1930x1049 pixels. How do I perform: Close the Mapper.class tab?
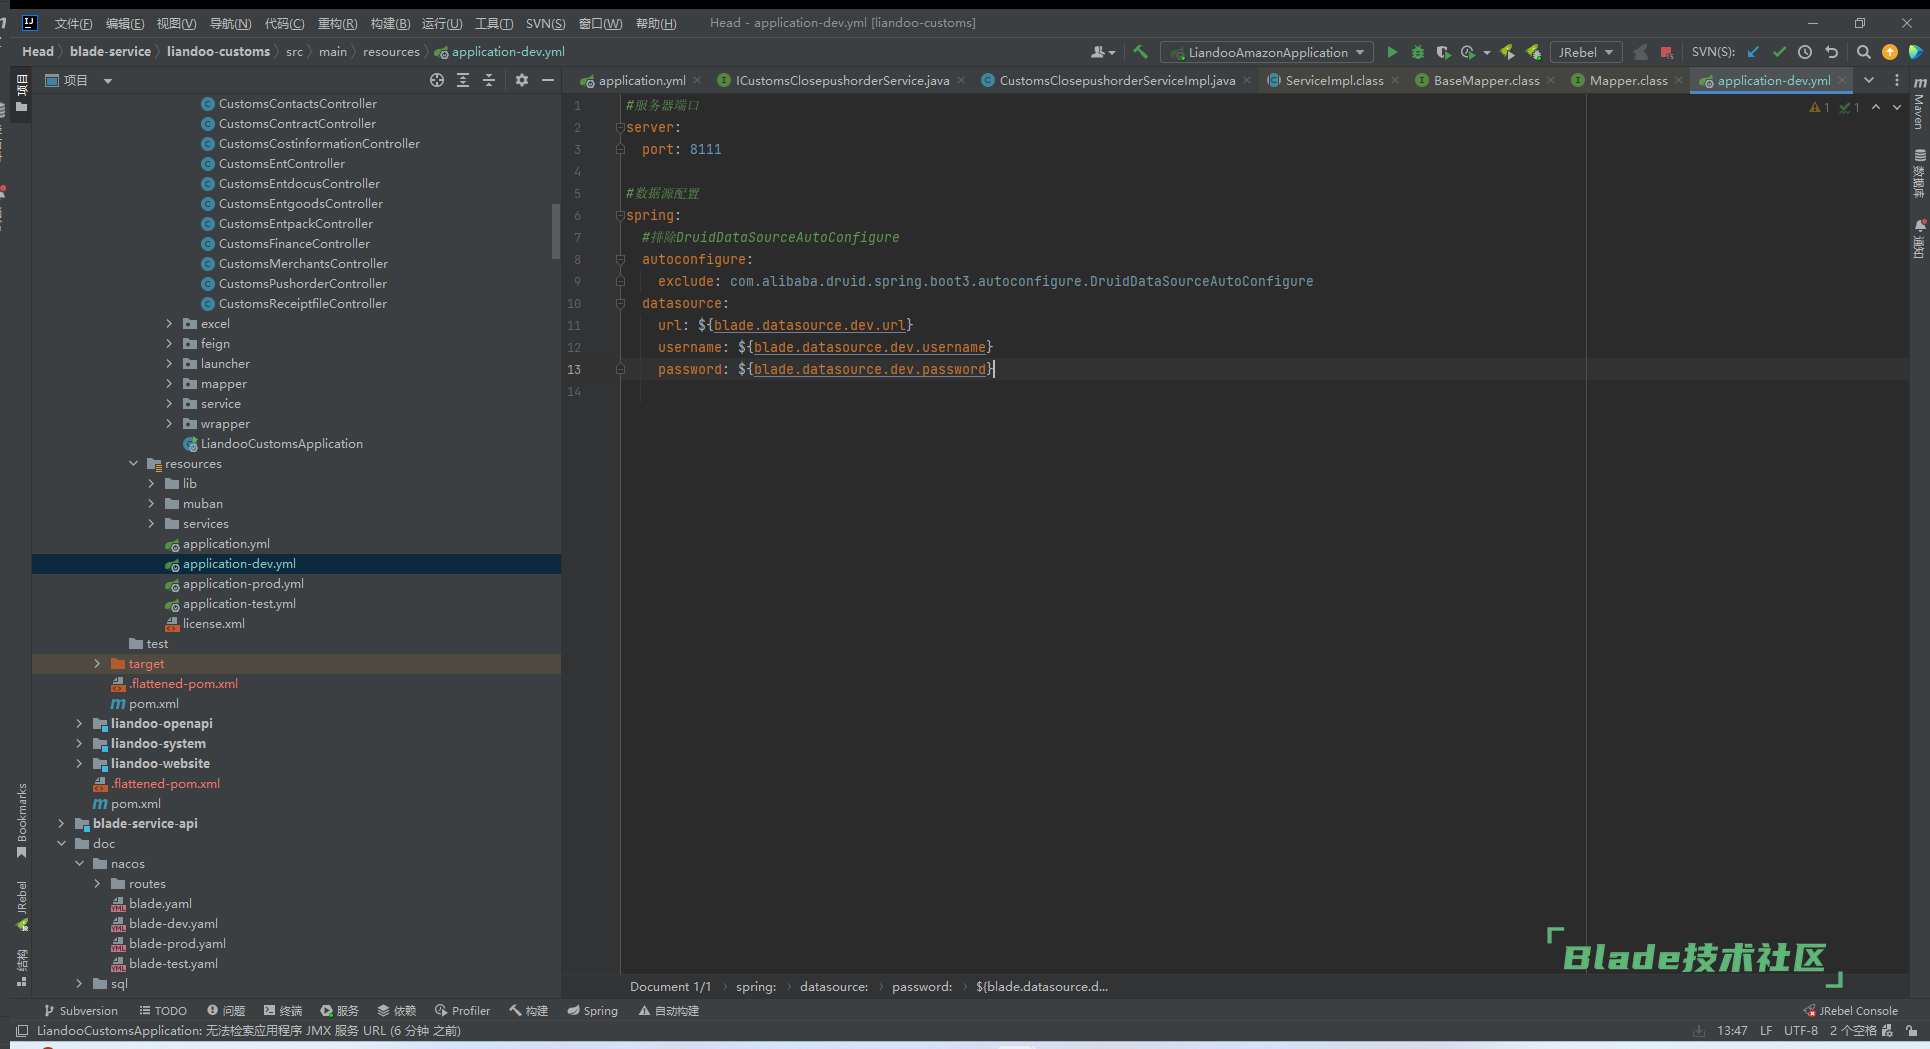click(1679, 81)
